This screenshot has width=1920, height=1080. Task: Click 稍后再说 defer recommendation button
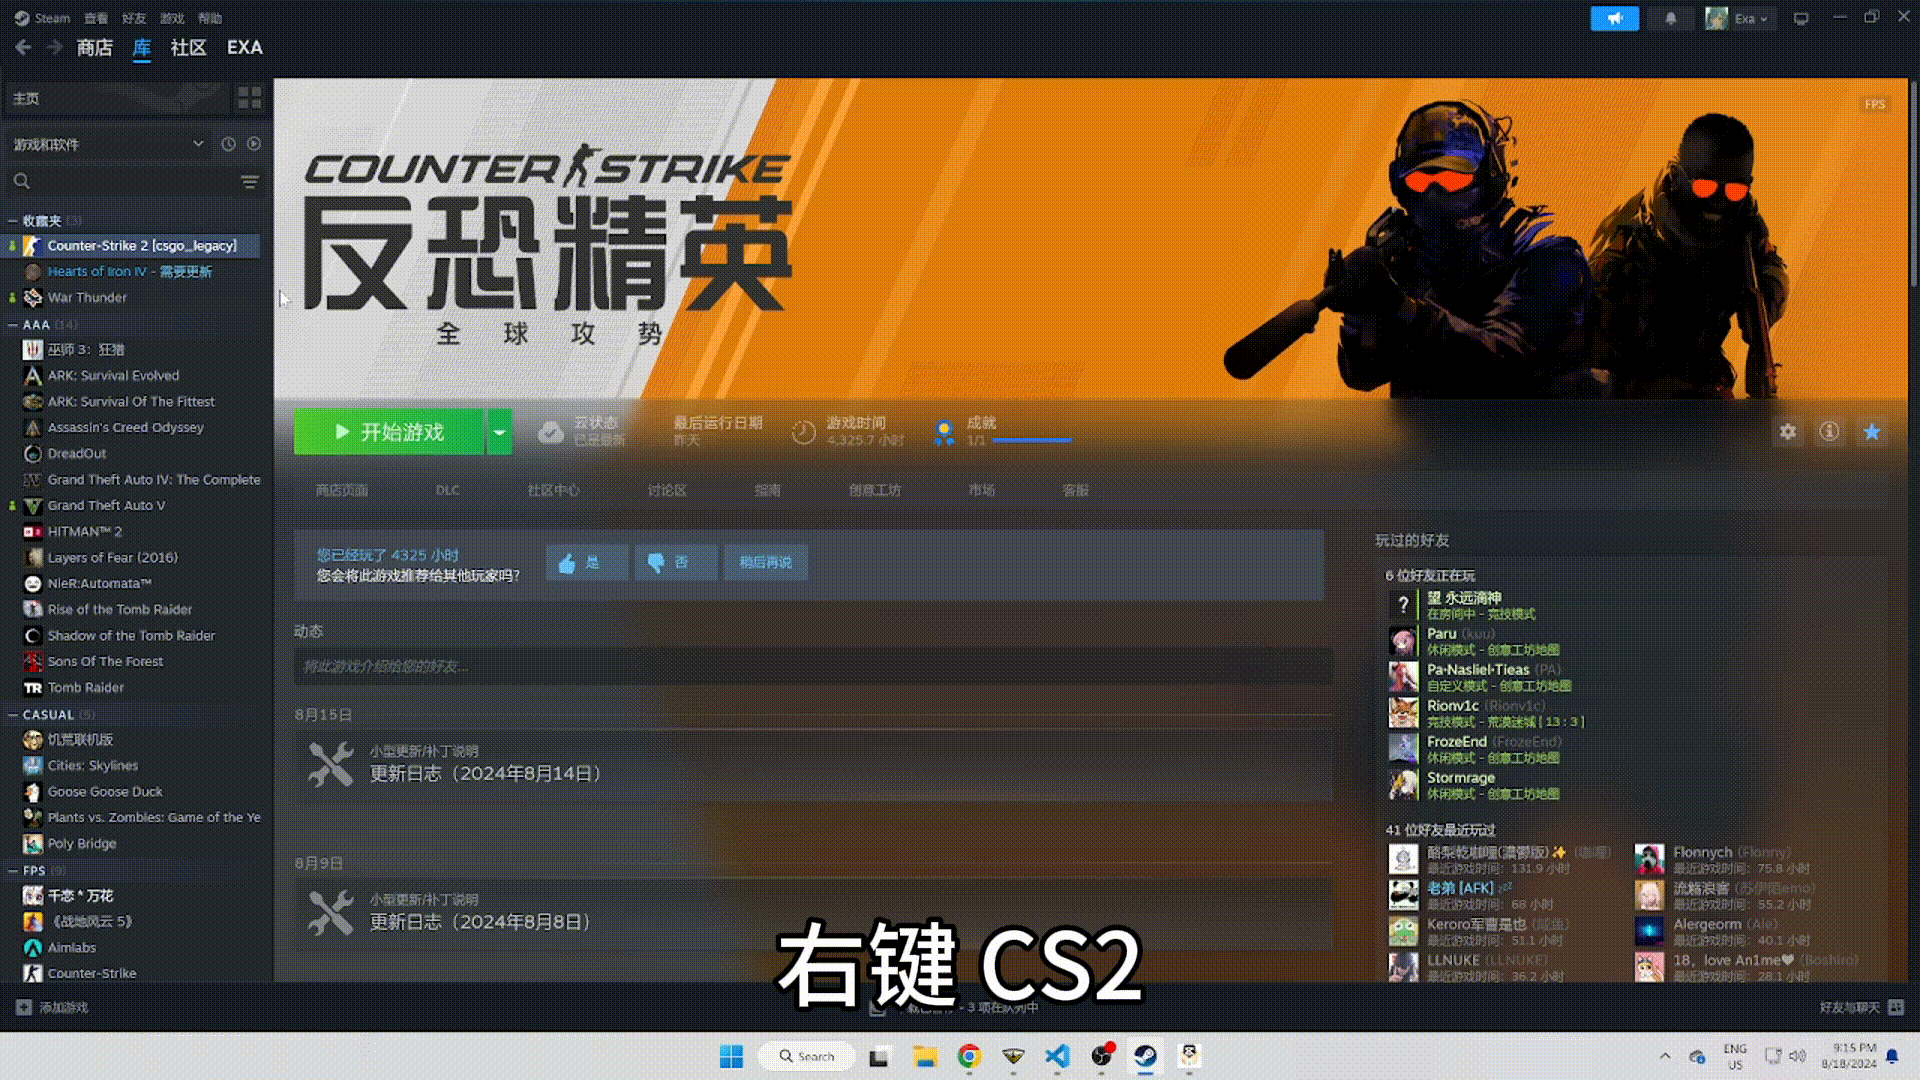(765, 563)
